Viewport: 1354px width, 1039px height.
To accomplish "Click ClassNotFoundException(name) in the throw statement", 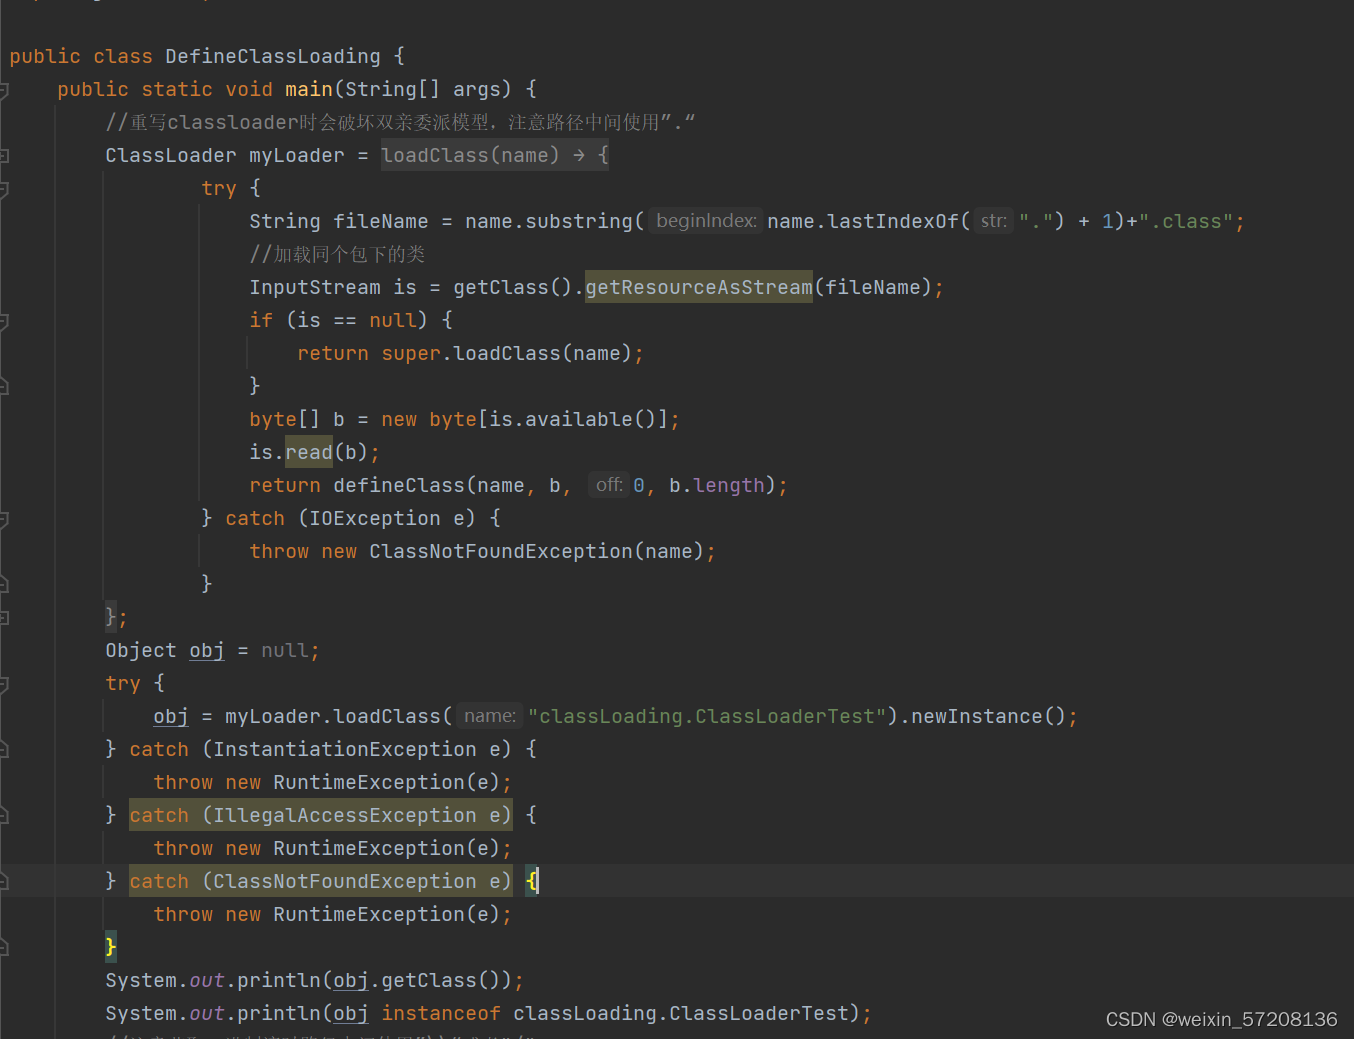I will pyautogui.click(x=537, y=551).
